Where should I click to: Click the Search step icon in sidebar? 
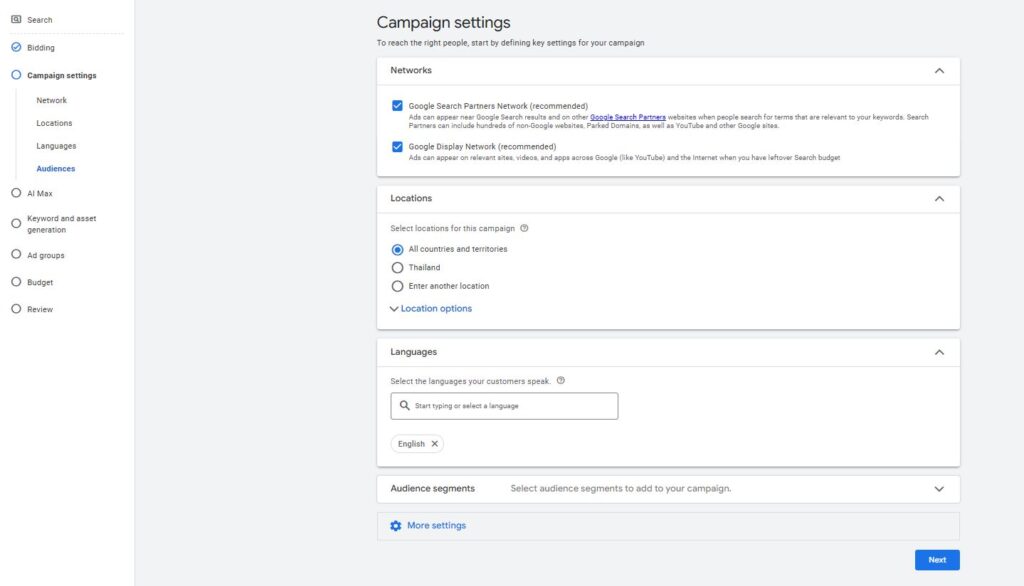coord(16,20)
